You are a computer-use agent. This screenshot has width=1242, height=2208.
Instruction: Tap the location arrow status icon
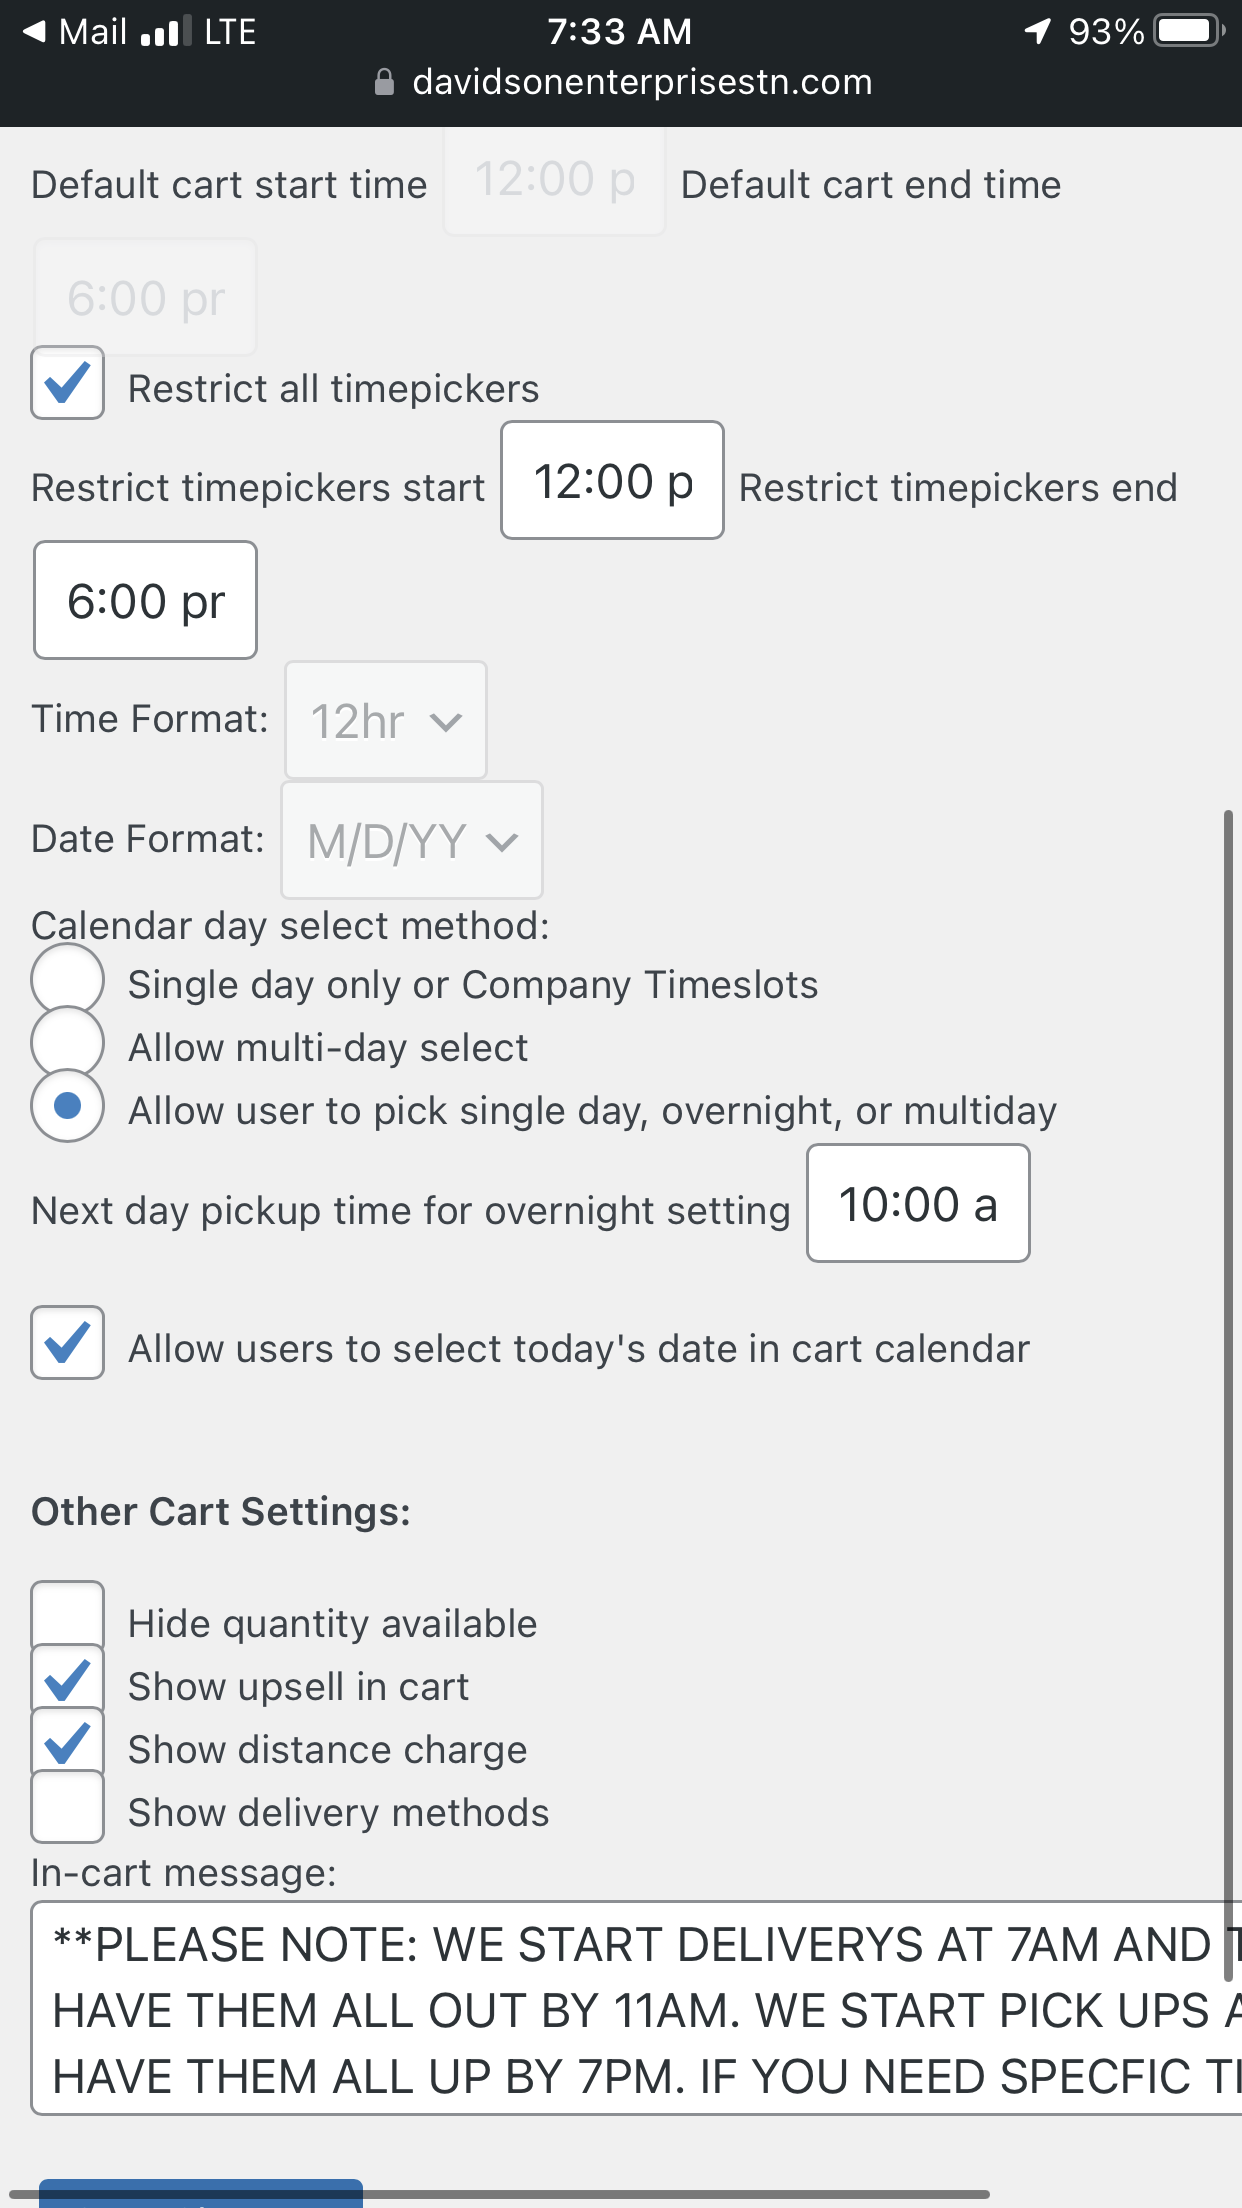[1038, 32]
